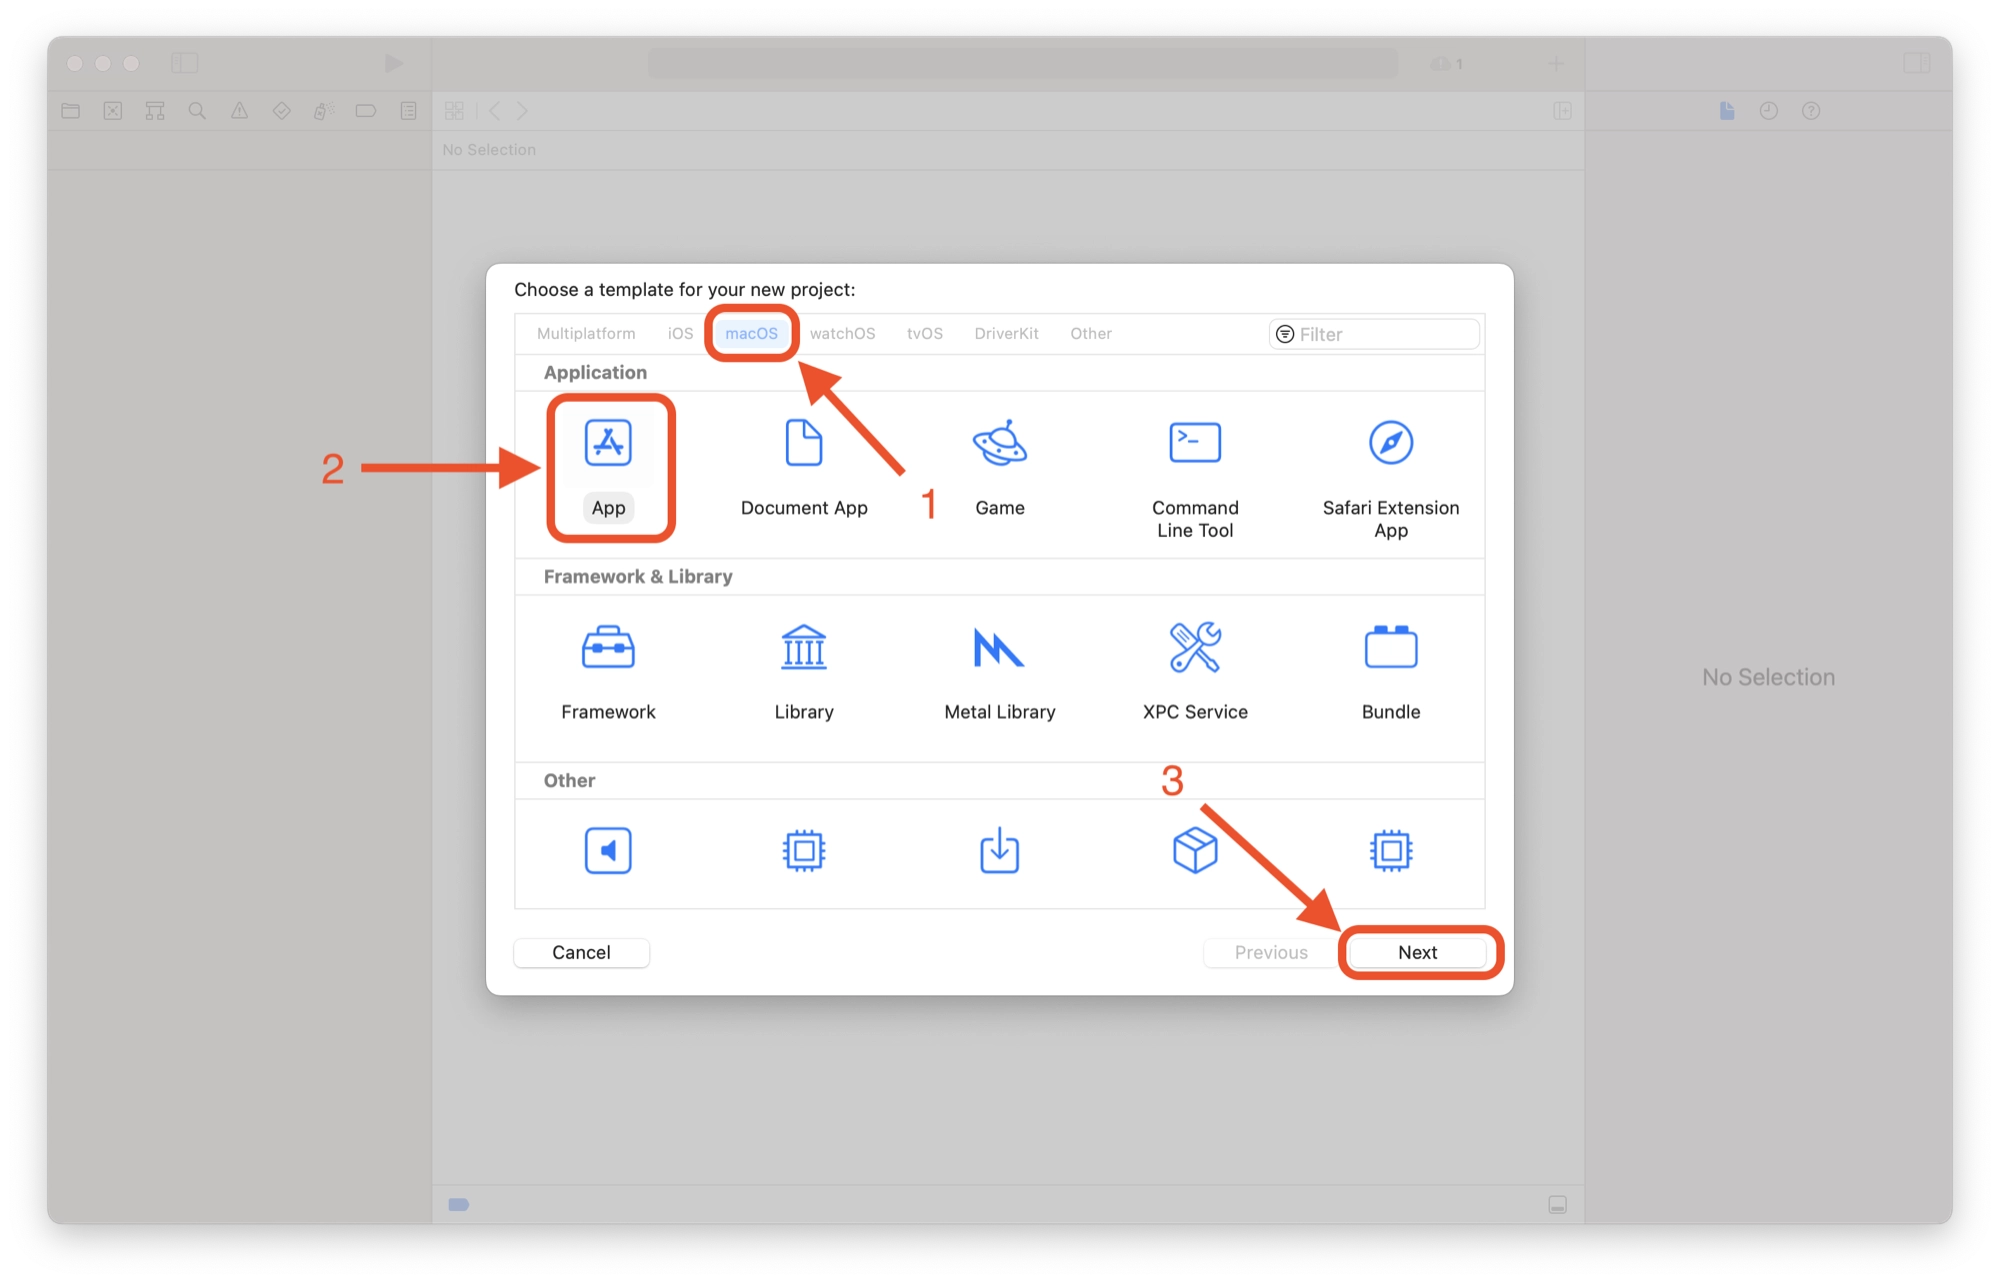The image size is (2000, 1283).
Task: Go back with editor left chevron
Action: point(495,111)
